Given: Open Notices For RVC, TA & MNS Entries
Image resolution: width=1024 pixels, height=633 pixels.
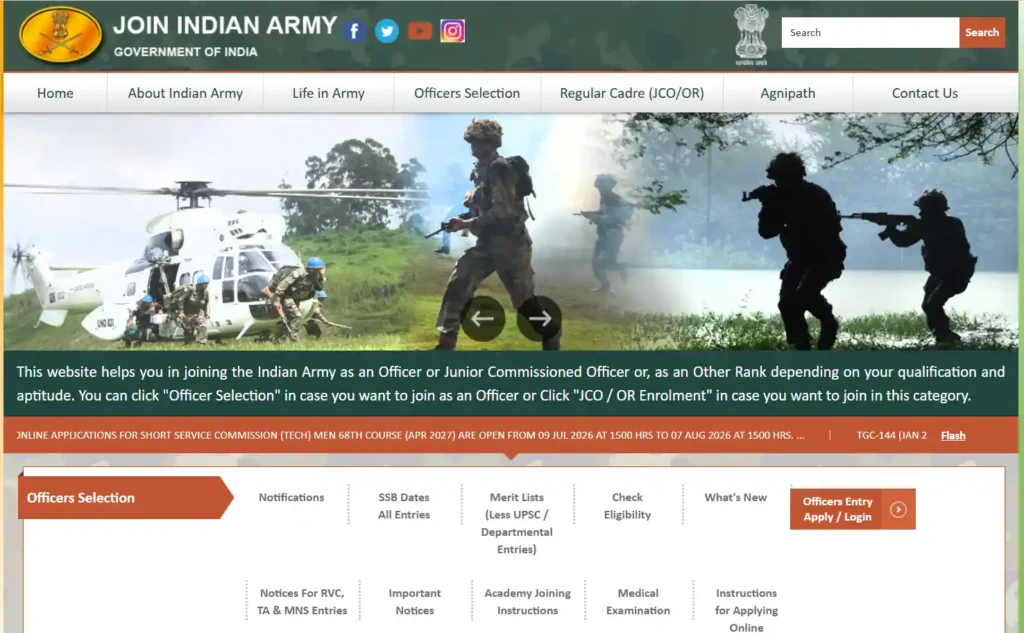Looking at the screenshot, I should click(302, 602).
